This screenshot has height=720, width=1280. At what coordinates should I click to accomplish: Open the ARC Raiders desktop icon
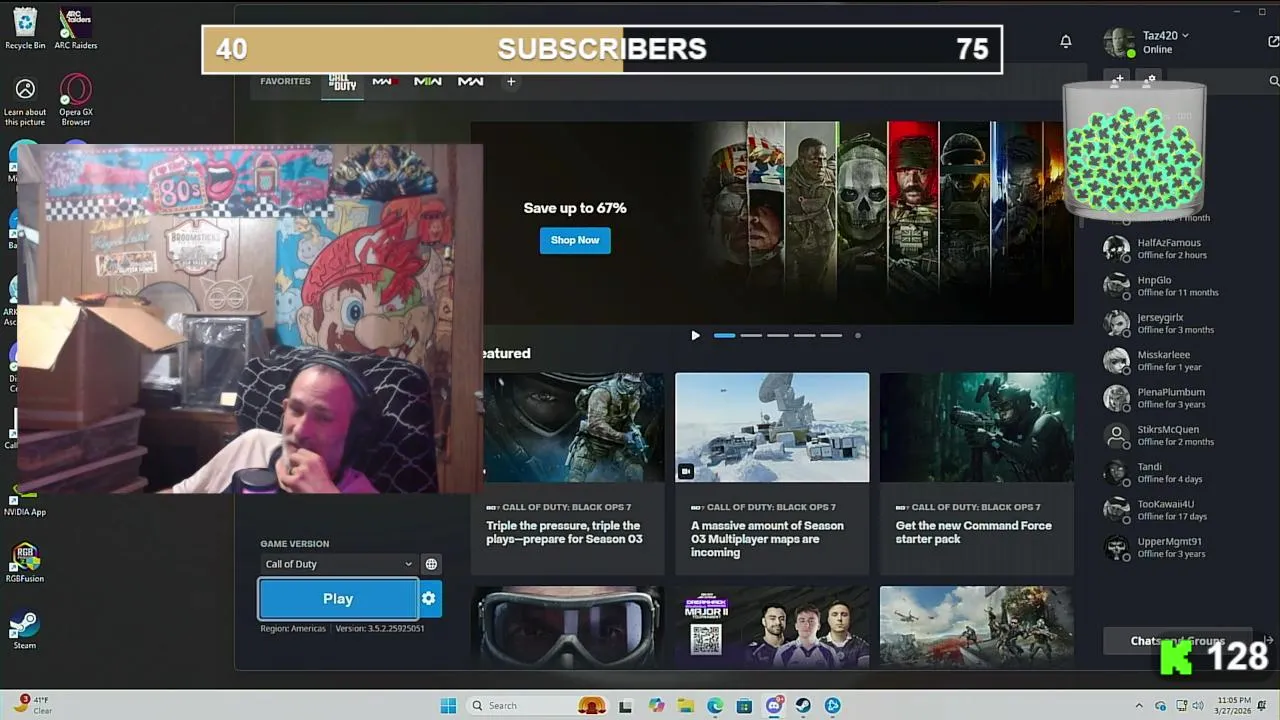[x=76, y=28]
